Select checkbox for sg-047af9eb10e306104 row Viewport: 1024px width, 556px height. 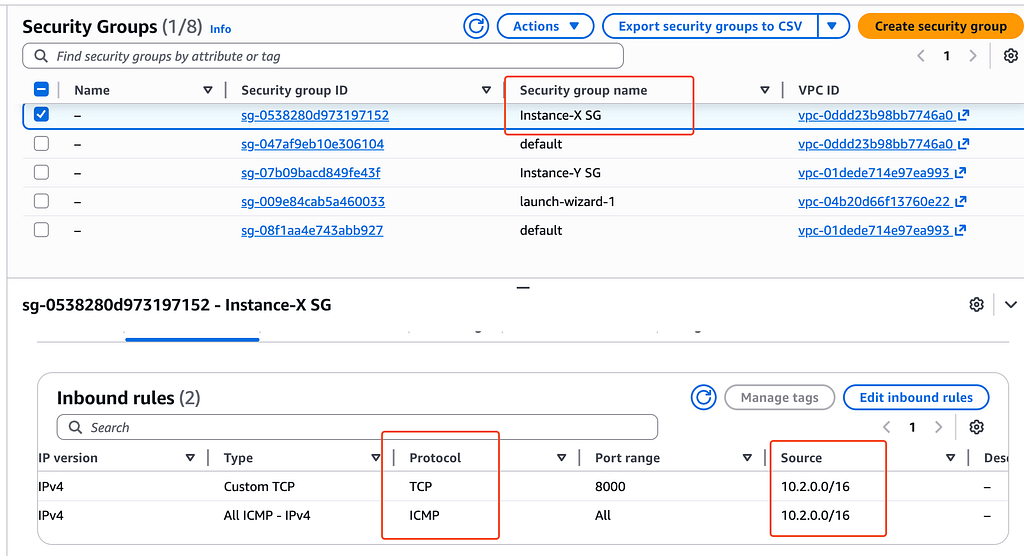point(41,143)
